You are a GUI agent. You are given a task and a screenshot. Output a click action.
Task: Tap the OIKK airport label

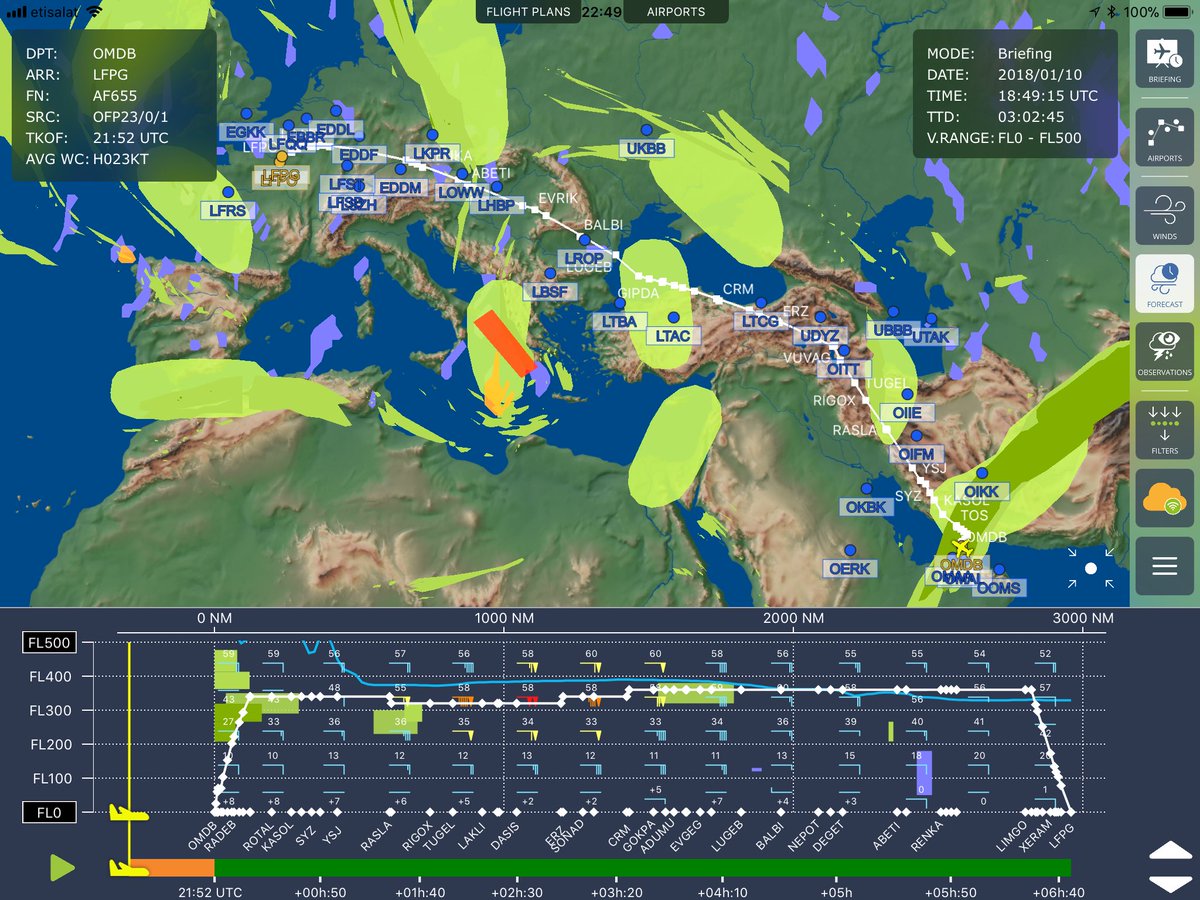[983, 491]
